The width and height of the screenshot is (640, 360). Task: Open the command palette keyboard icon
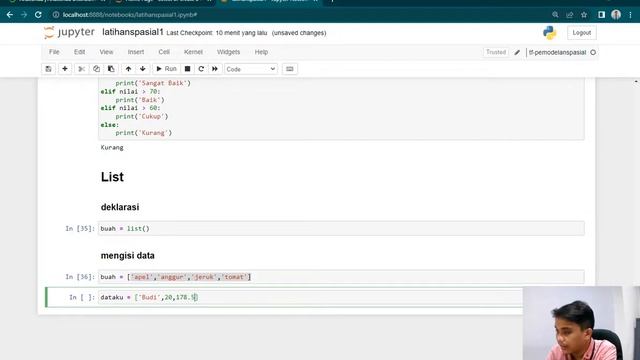290,69
